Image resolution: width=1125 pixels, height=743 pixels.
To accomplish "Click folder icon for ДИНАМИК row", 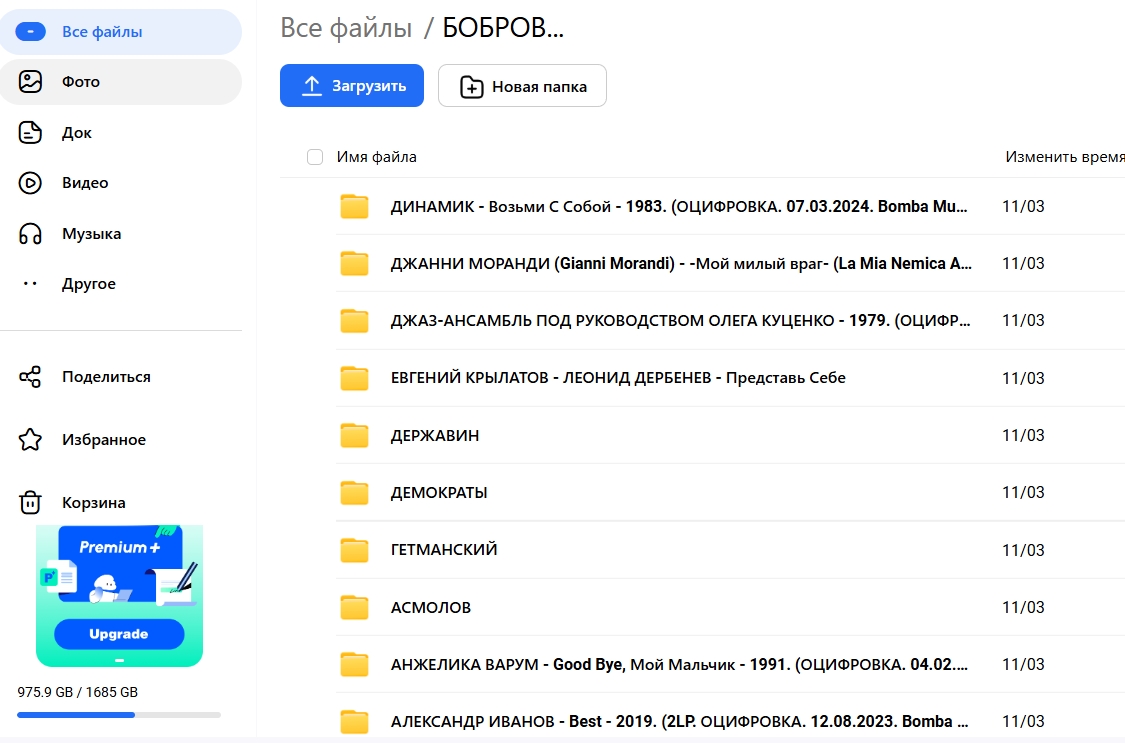I will [354, 207].
